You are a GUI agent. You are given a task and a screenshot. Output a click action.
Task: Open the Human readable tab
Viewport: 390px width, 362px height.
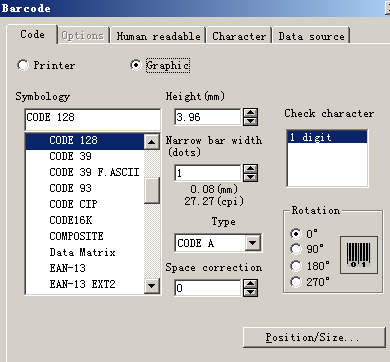click(159, 36)
